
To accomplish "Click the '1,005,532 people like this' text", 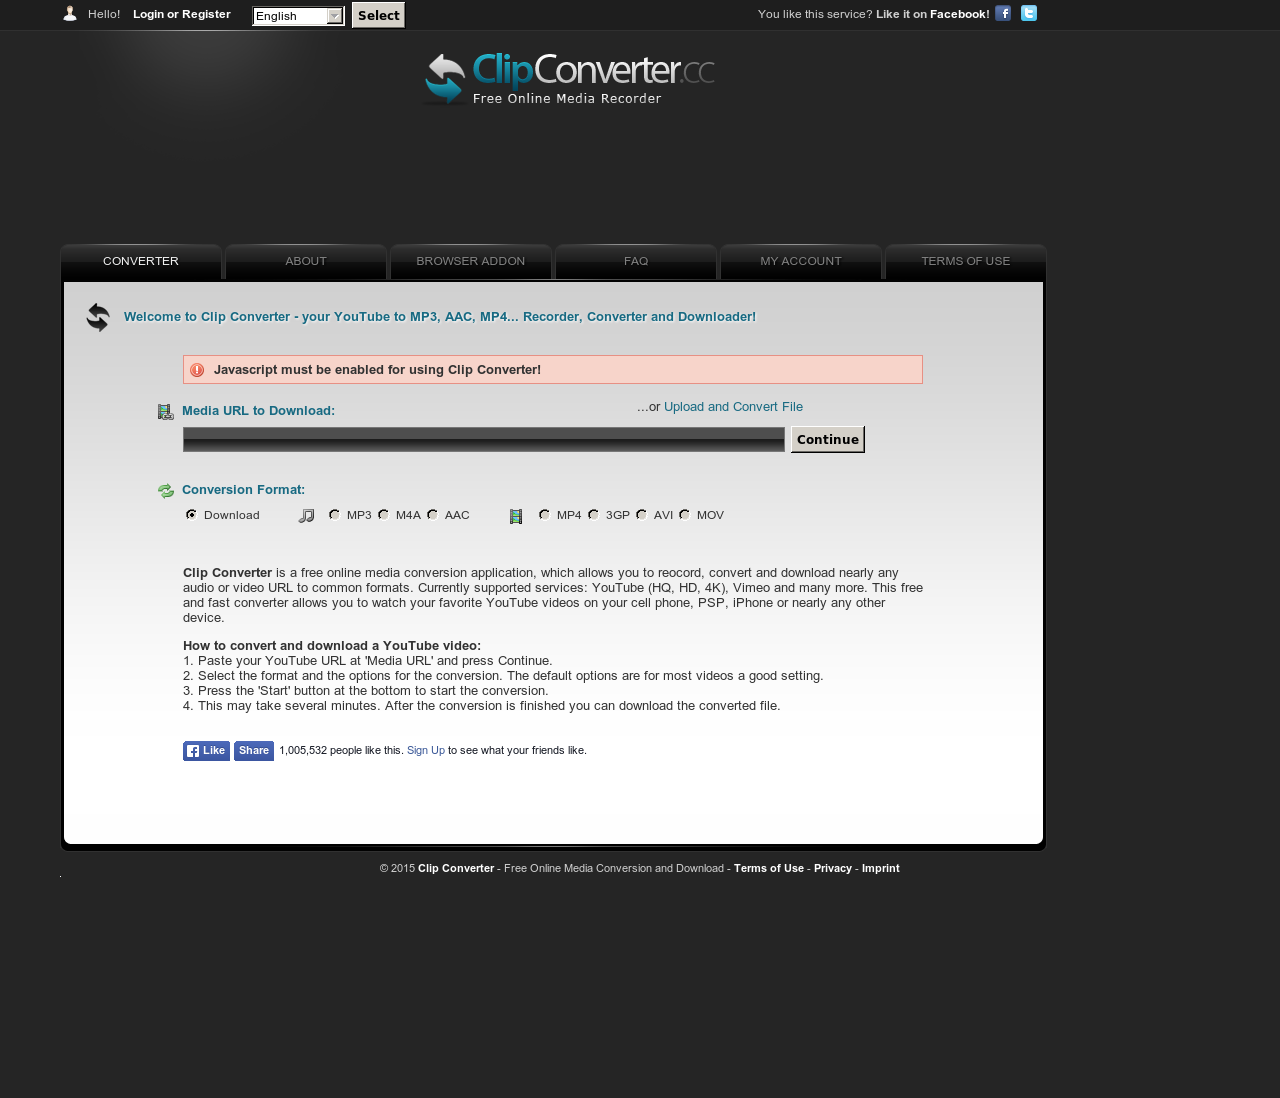I will tap(341, 750).
